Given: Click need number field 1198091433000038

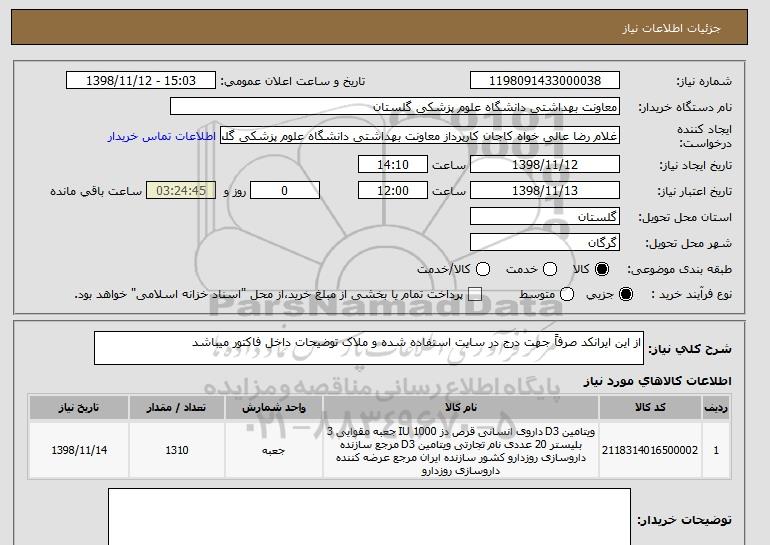Looking at the screenshot, I should 545,81.
